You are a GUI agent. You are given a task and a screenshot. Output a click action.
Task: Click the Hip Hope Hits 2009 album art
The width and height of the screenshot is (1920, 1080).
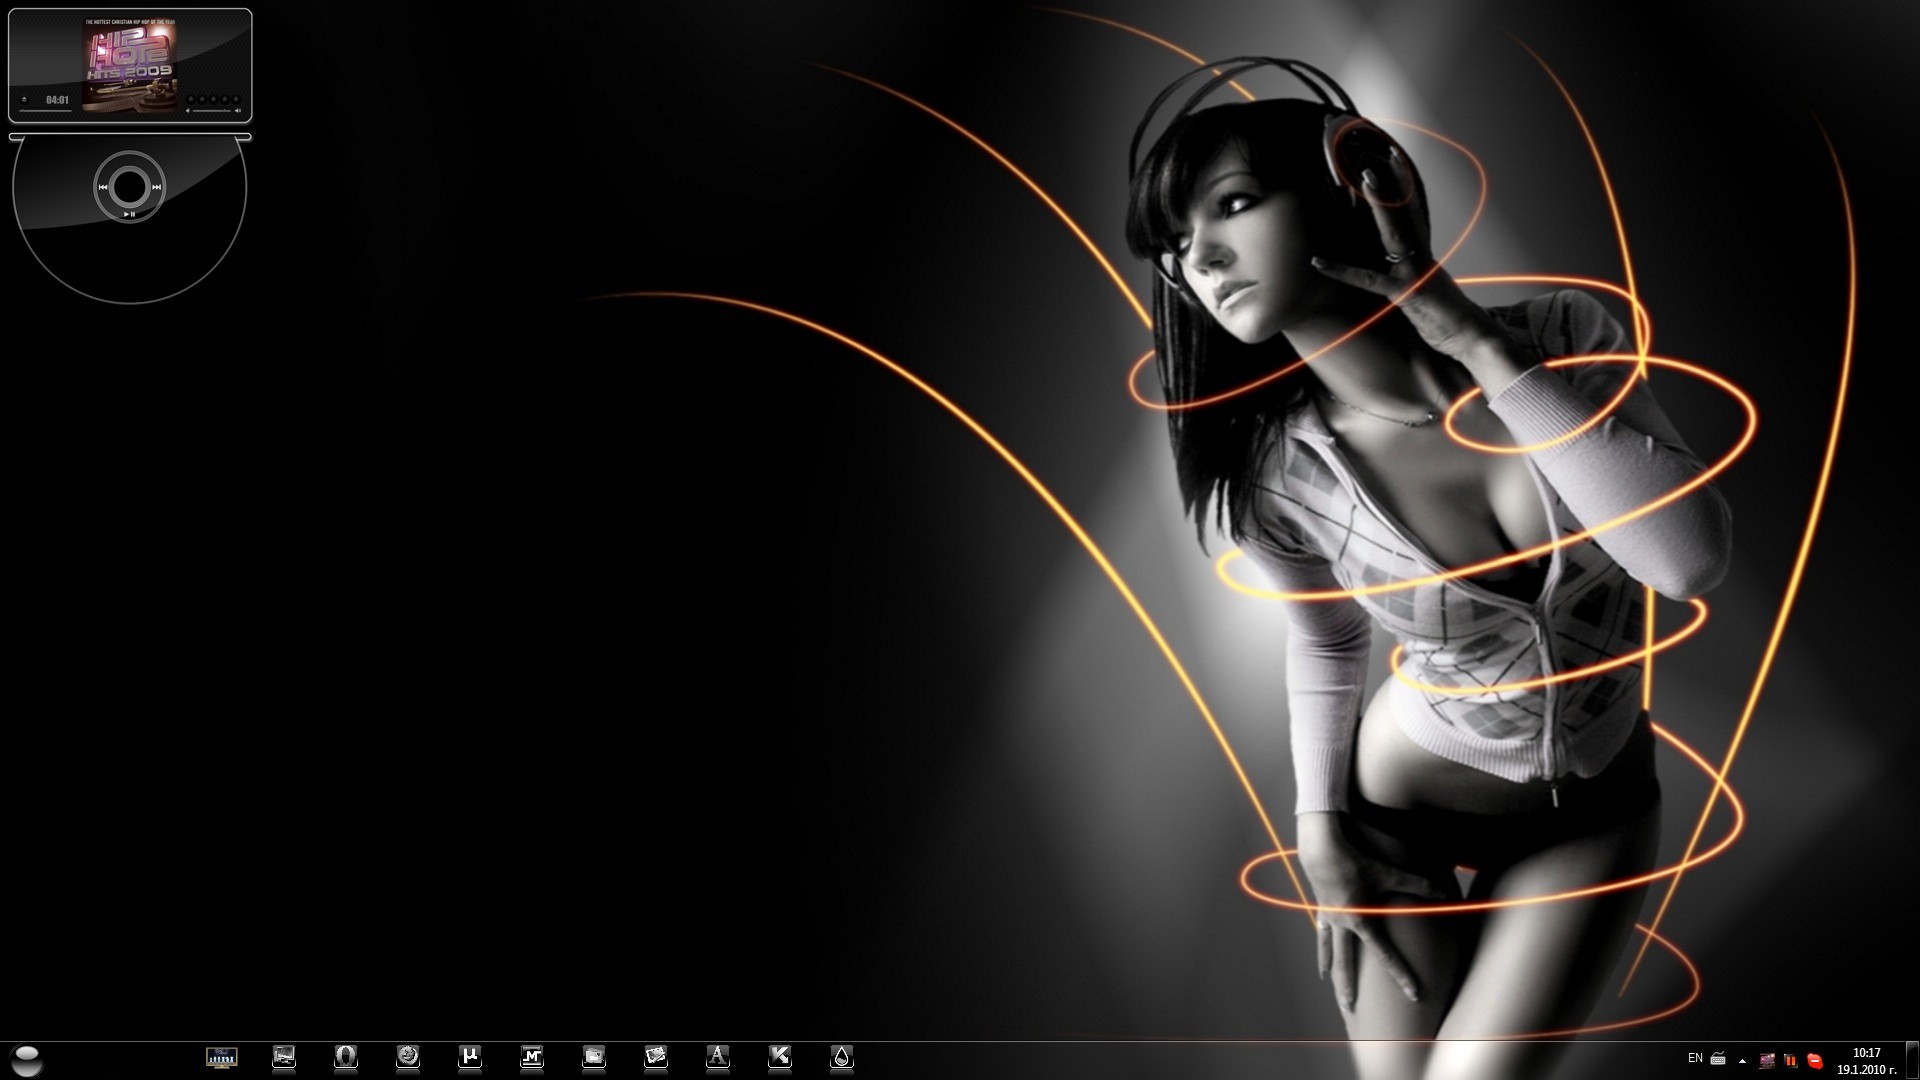pos(130,65)
